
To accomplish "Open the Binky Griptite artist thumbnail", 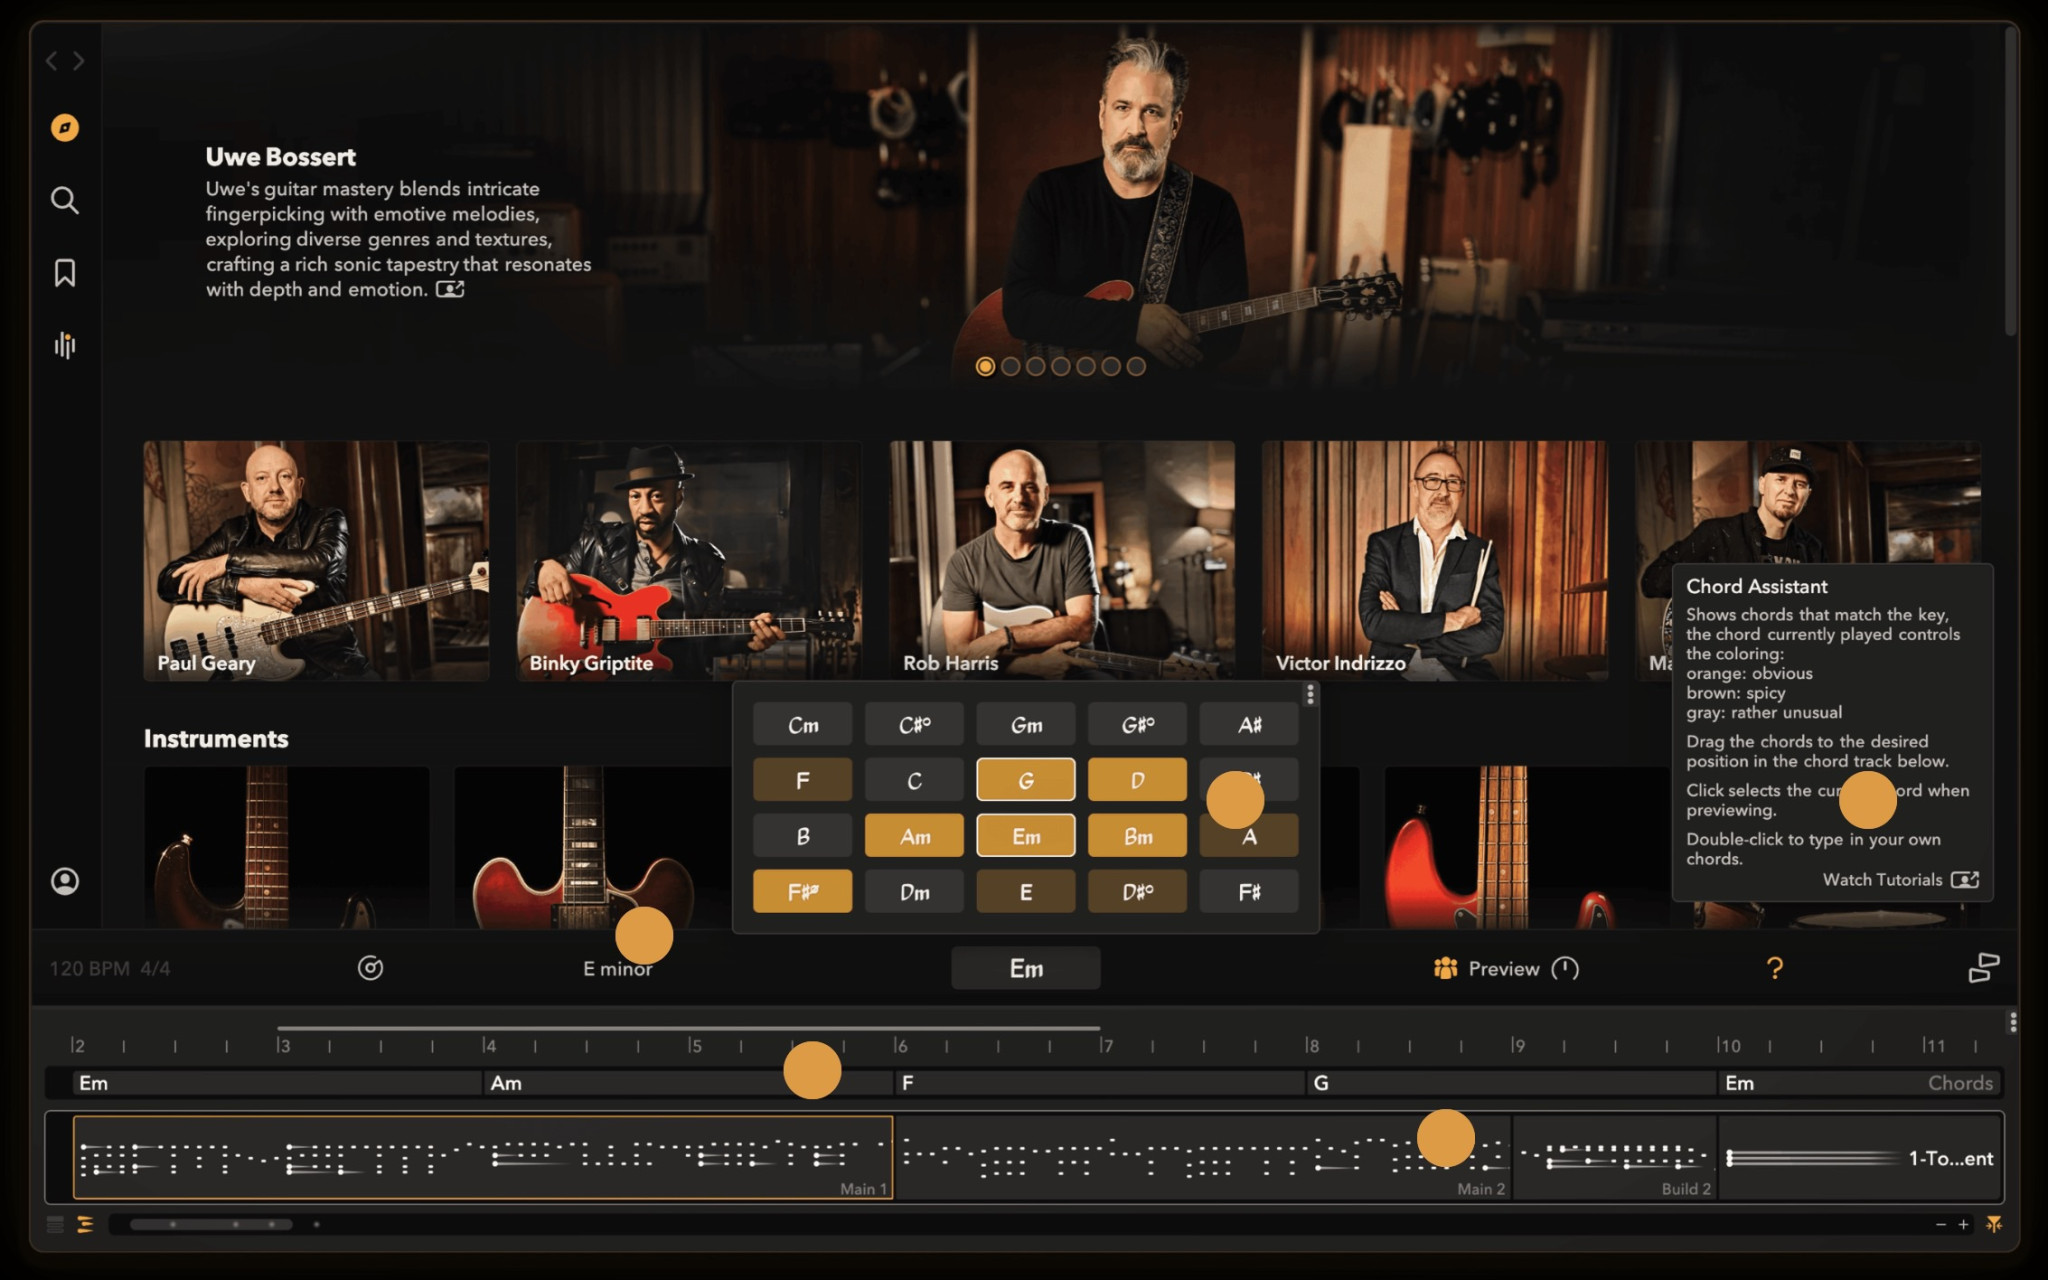I will [689, 561].
